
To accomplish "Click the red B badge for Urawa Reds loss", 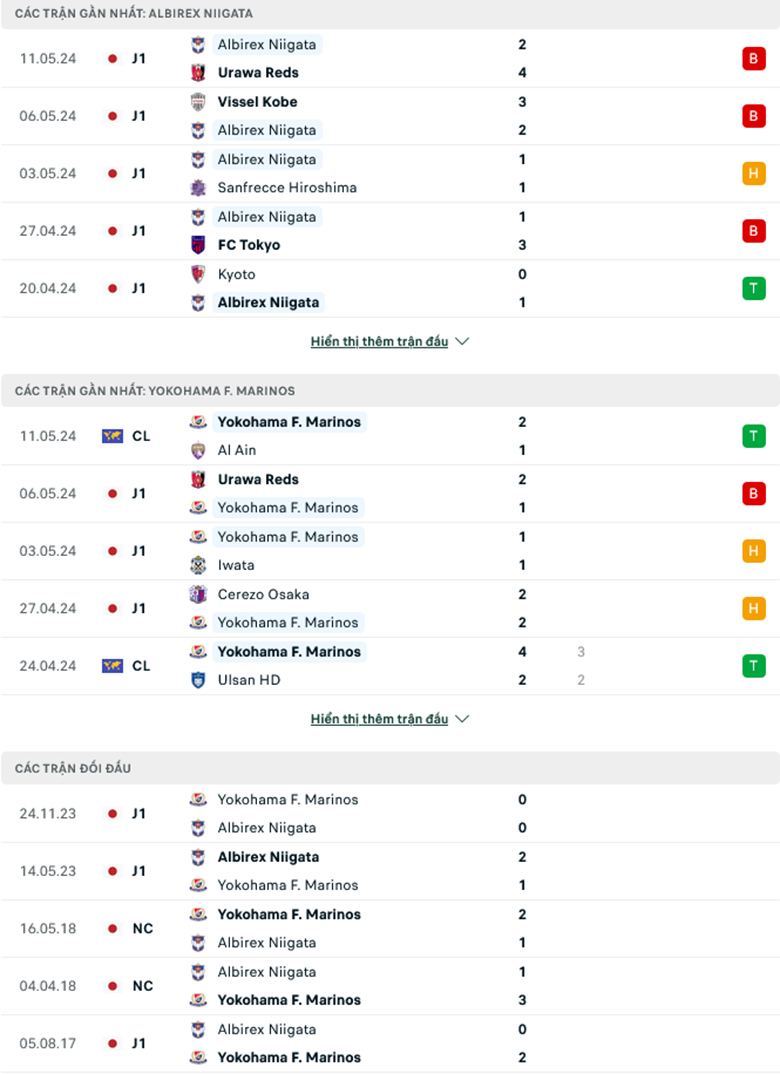I will click(753, 59).
